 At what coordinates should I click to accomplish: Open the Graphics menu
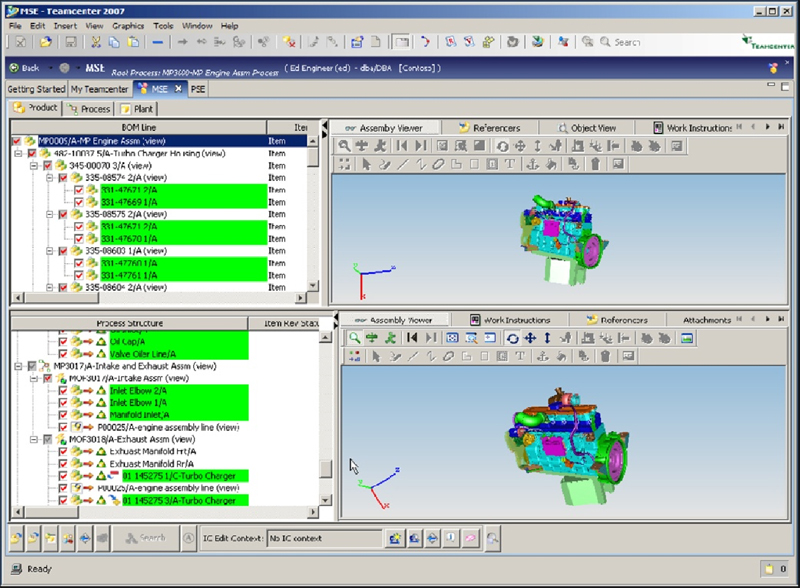pos(128,26)
